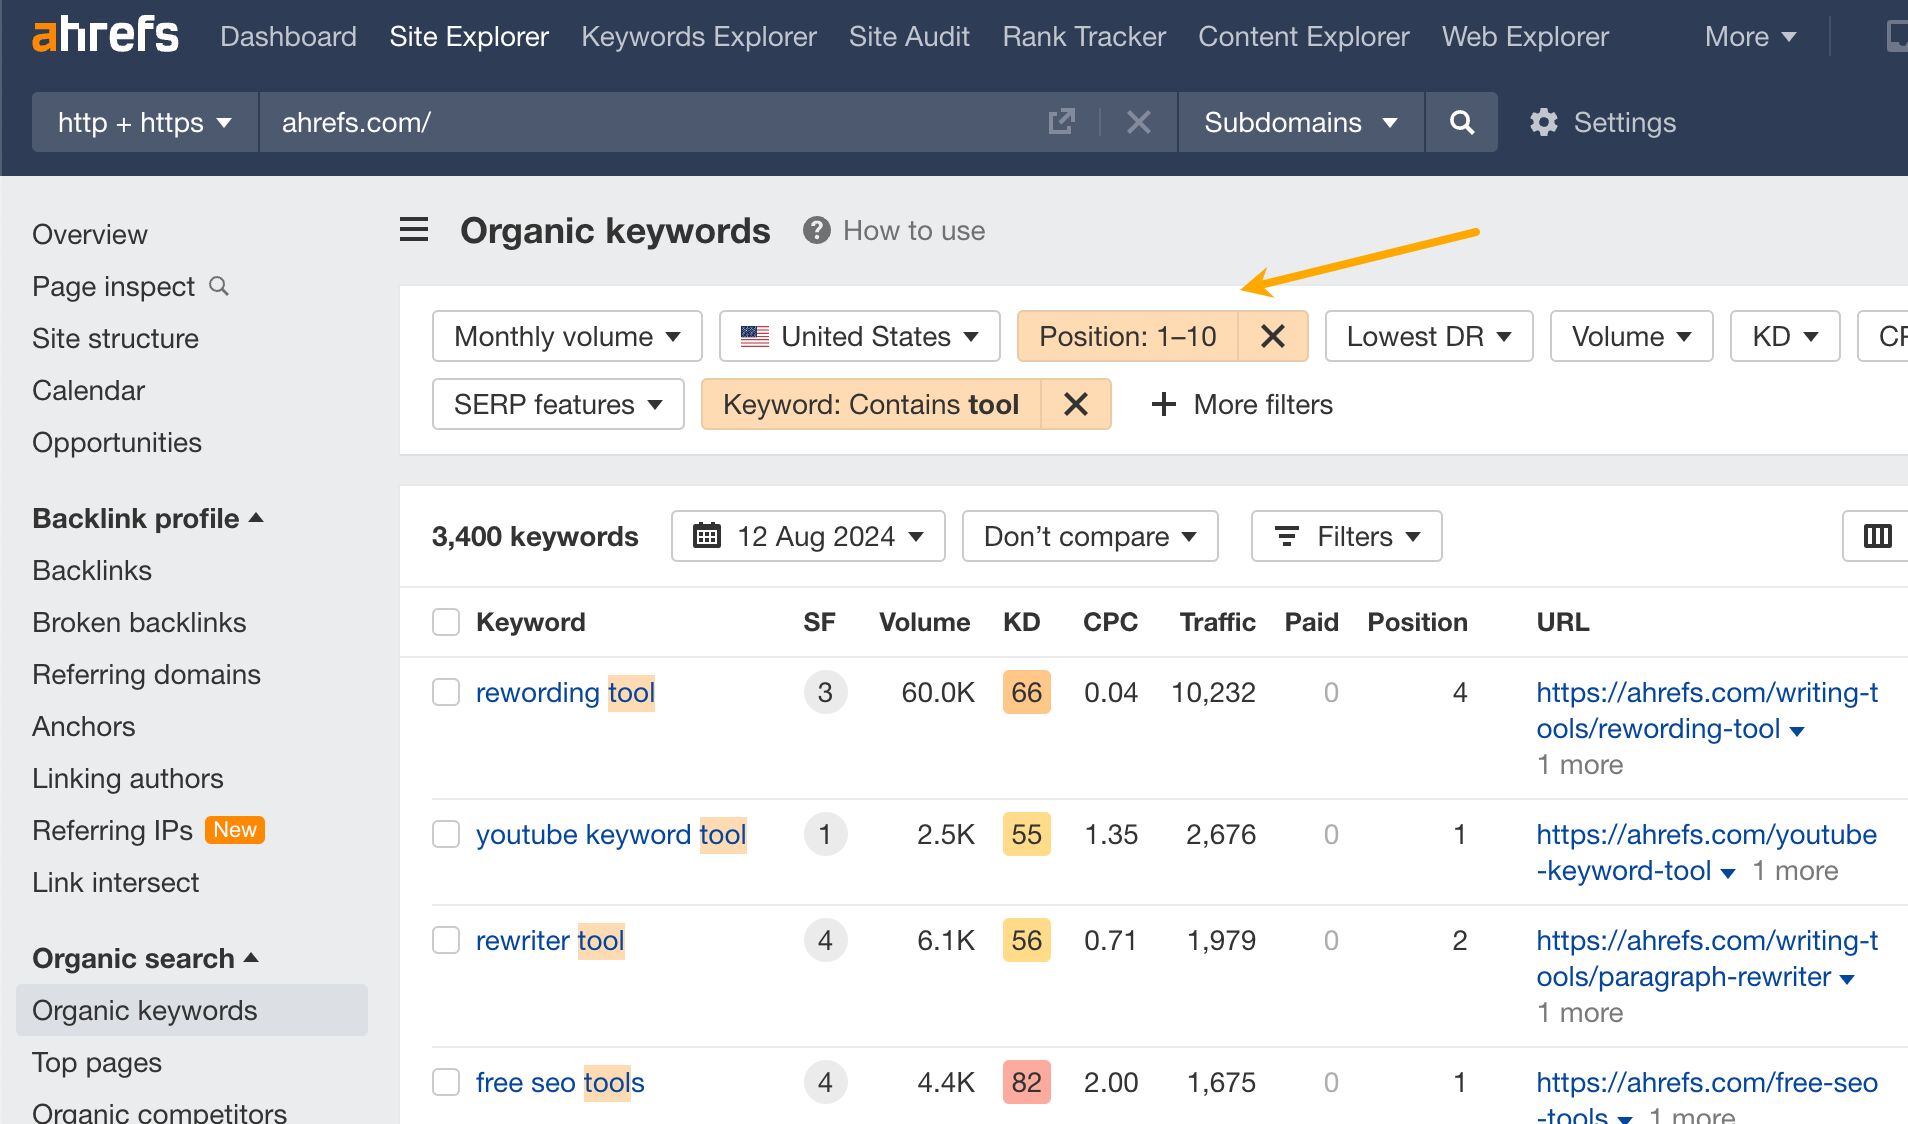Viewport: 1908px width, 1124px height.
Task: Click the ahrefs.com URL input field
Action: coord(500,122)
